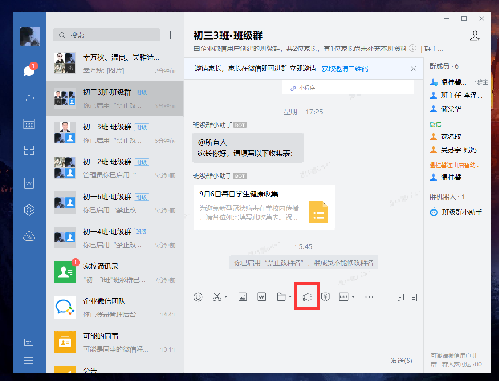Close the blue notification banner
Viewport: 500px width, 381px height.
413,68
